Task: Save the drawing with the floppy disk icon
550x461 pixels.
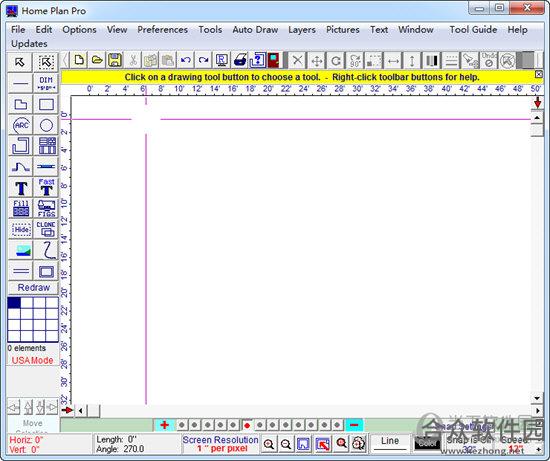Action: pyautogui.click(x=115, y=60)
